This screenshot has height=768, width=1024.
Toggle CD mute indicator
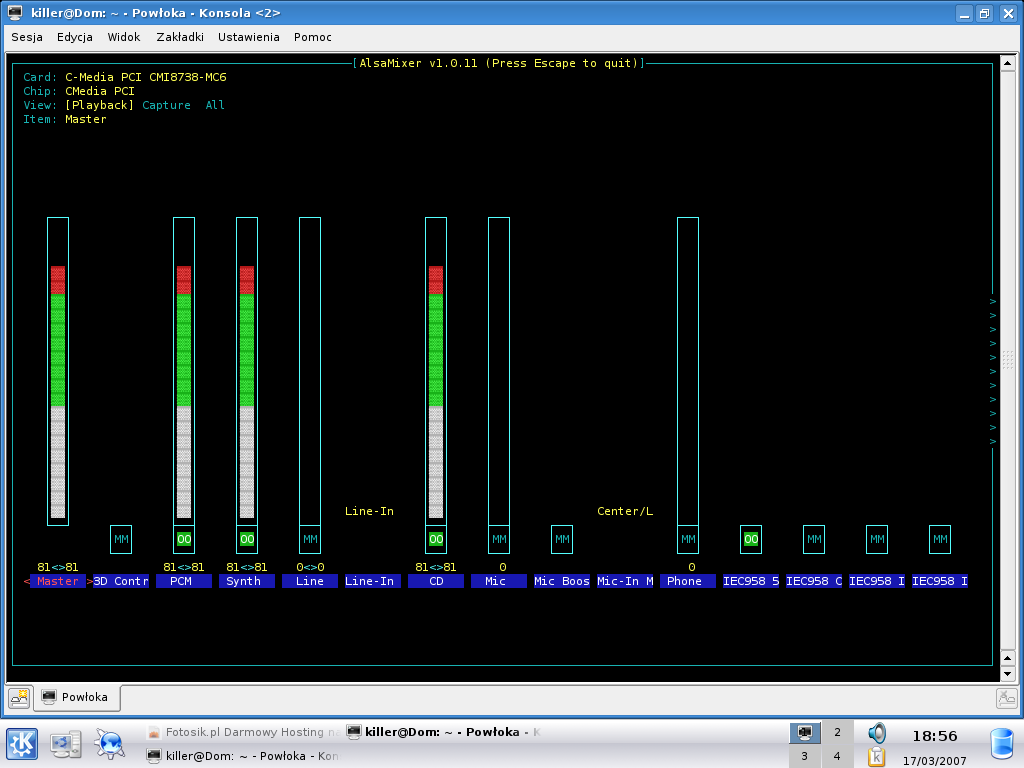coord(436,539)
